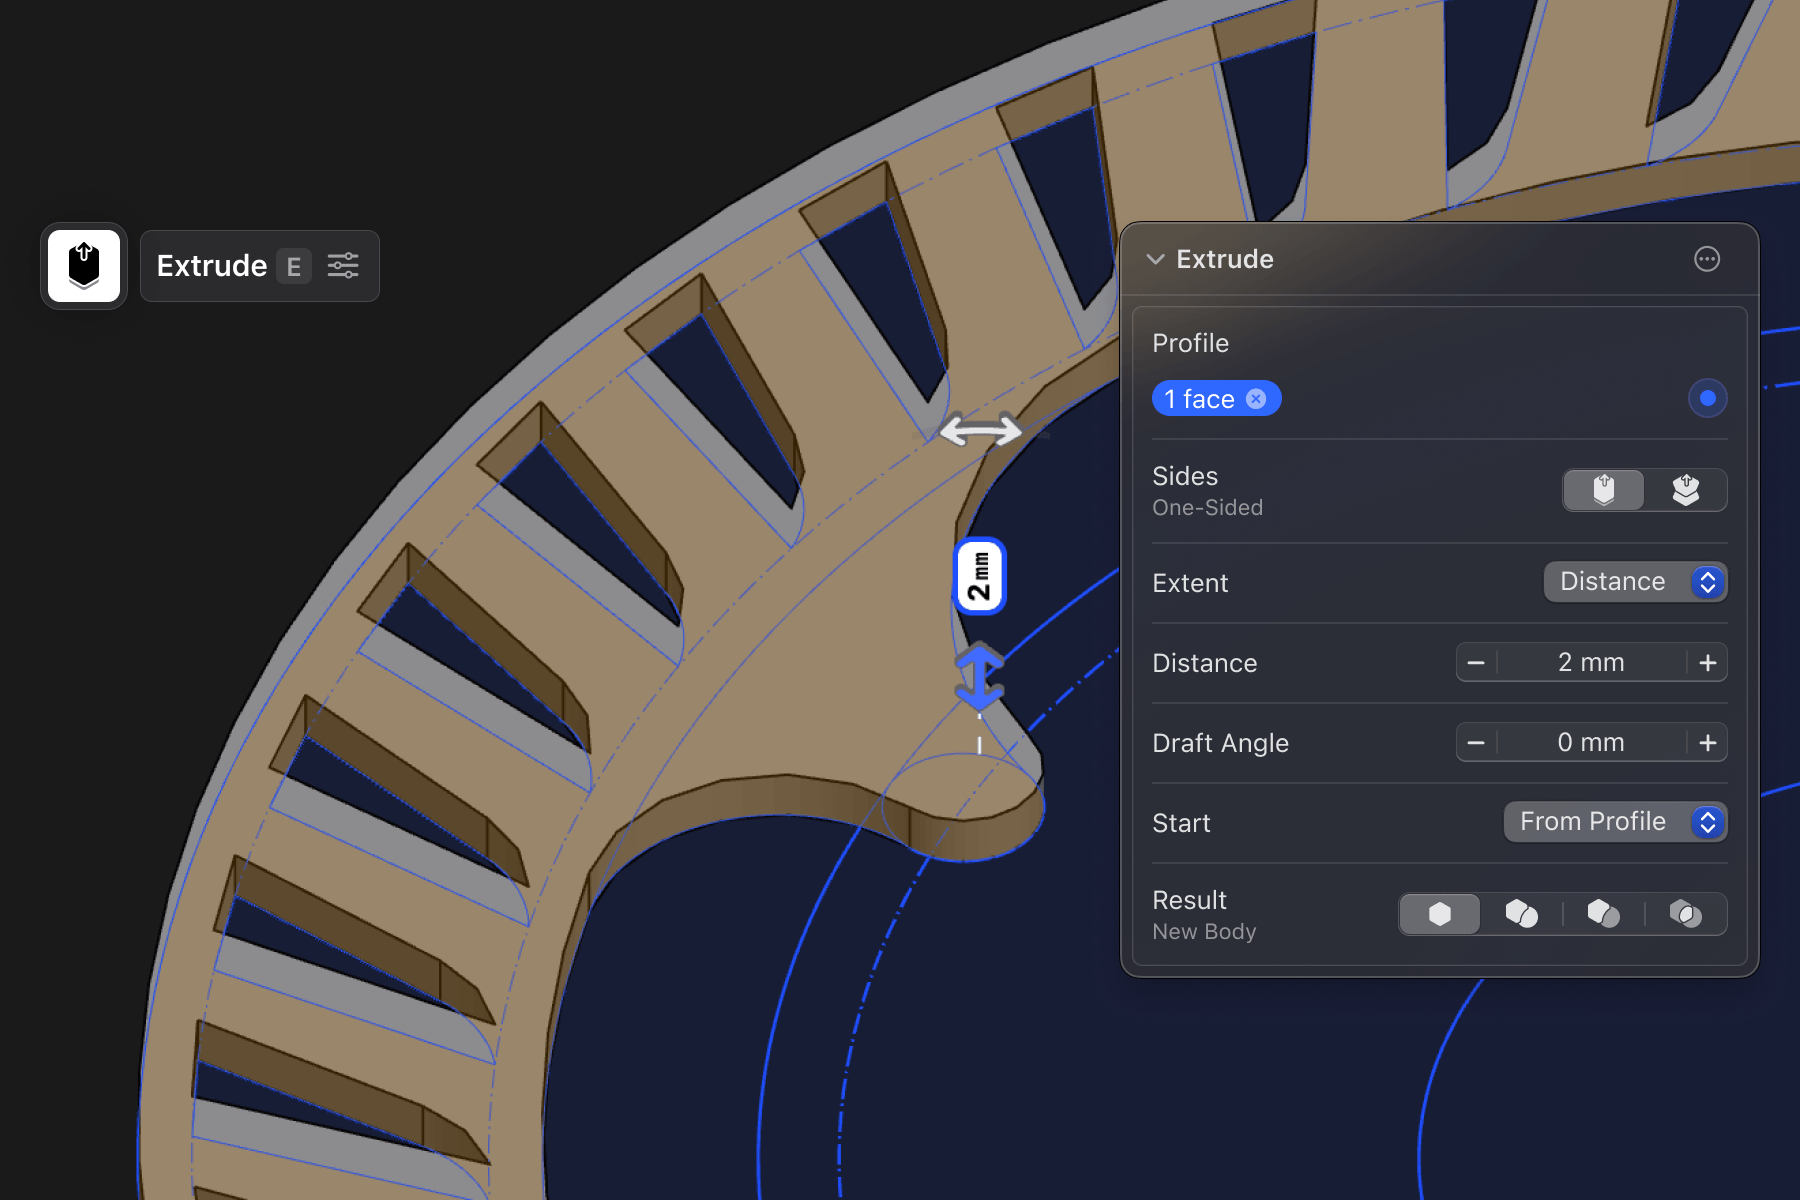Activate the Profile selection radio indicator
This screenshot has width=1800, height=1200.
pos(1707,398)
